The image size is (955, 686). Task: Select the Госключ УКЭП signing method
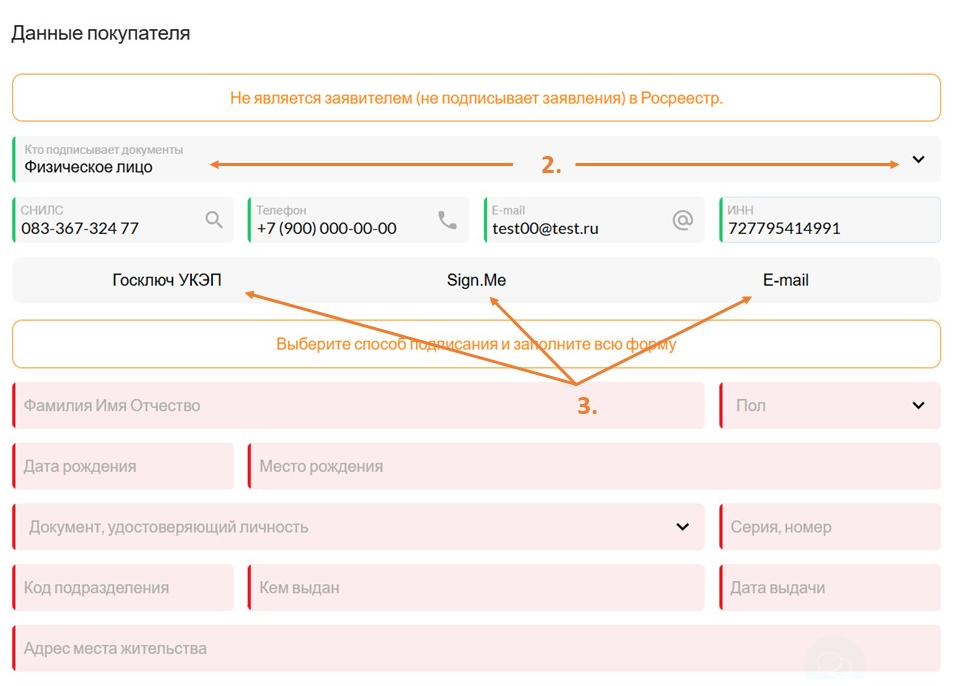click(167, 280)
